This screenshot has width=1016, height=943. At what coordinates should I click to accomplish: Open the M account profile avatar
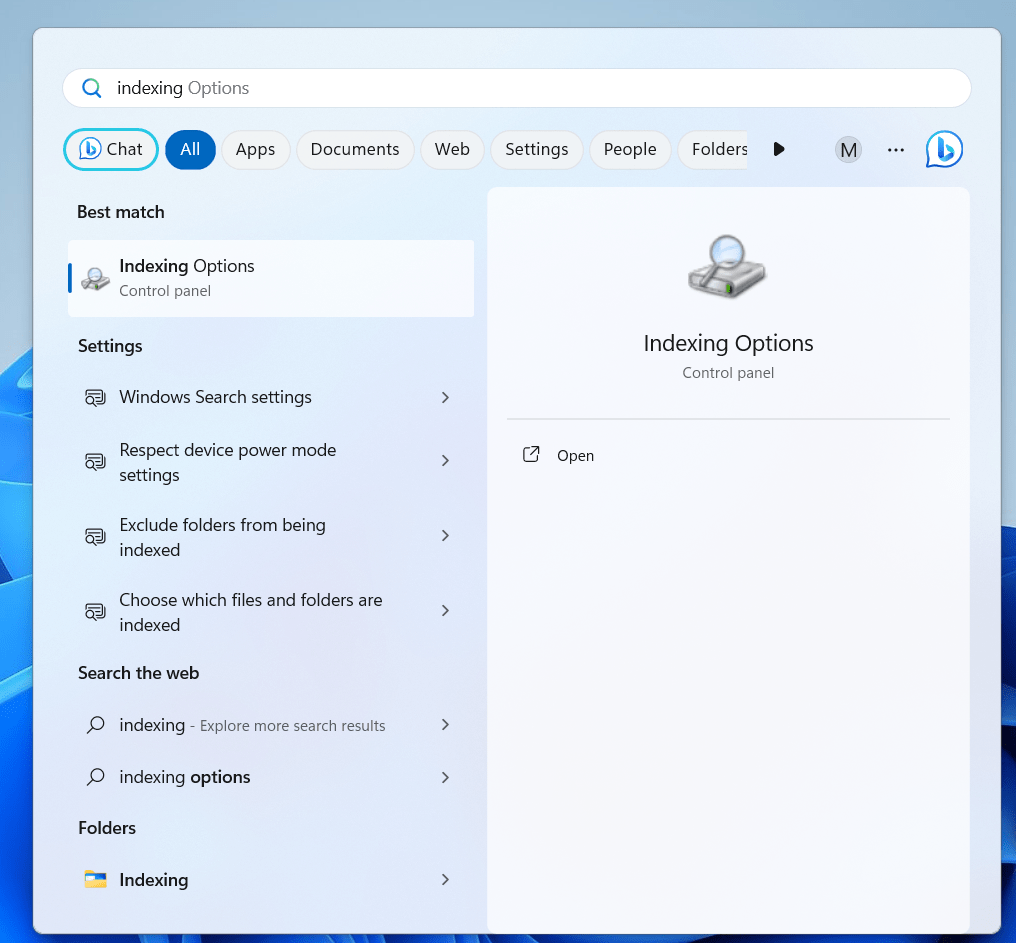point(848,150)
